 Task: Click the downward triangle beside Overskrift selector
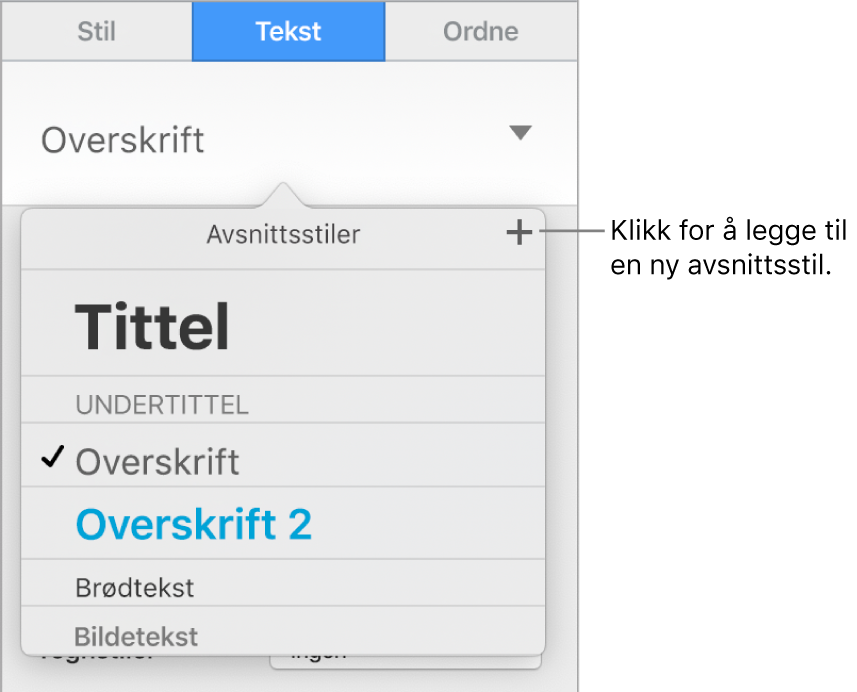(x=520, y=133)
